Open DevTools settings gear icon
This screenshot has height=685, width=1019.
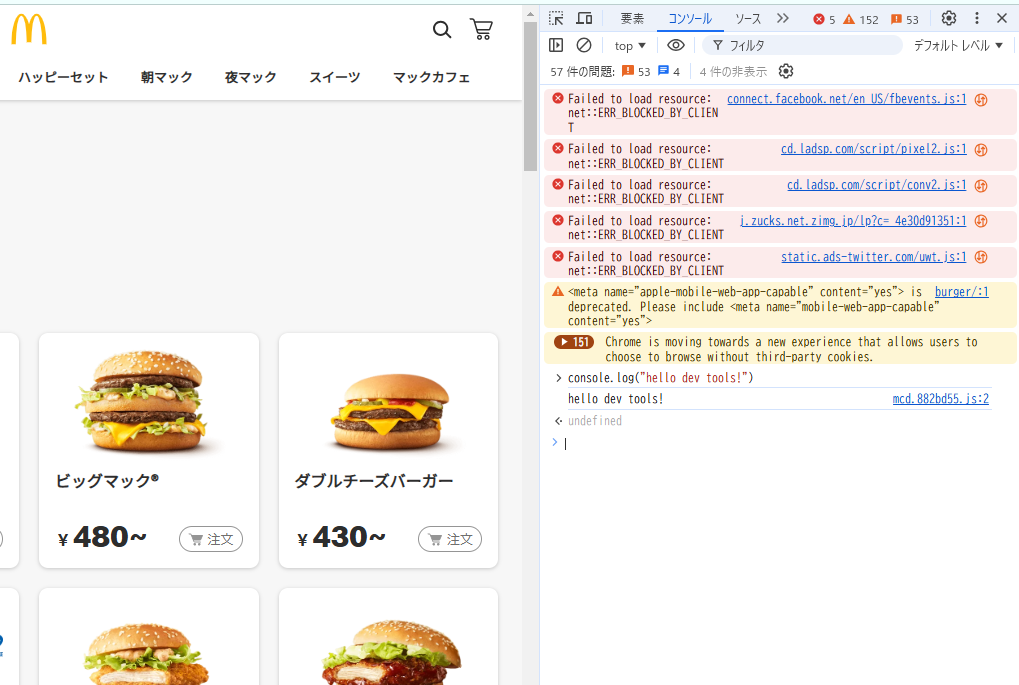(x=949, y=18)
